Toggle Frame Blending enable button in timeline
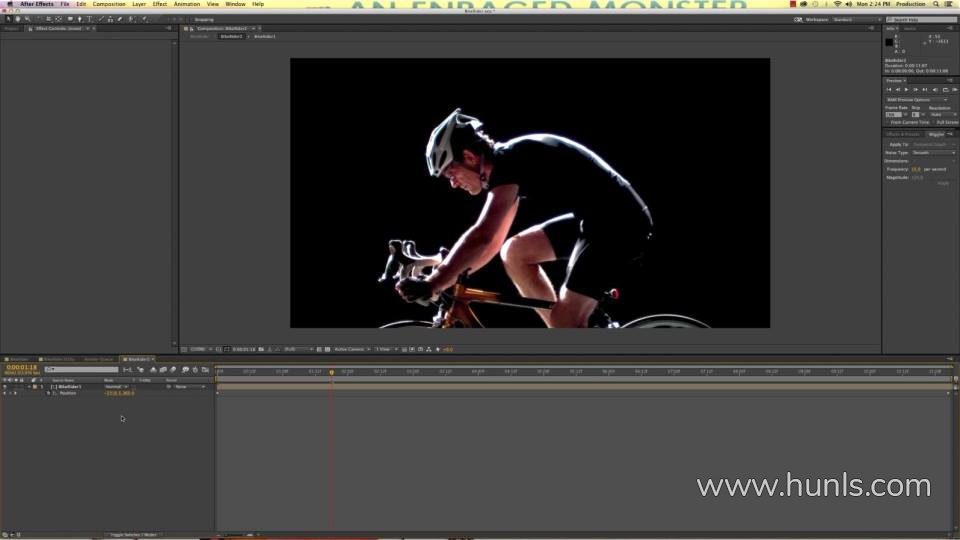The width and height of the screenshot is (960, 540). click(163, 370)
